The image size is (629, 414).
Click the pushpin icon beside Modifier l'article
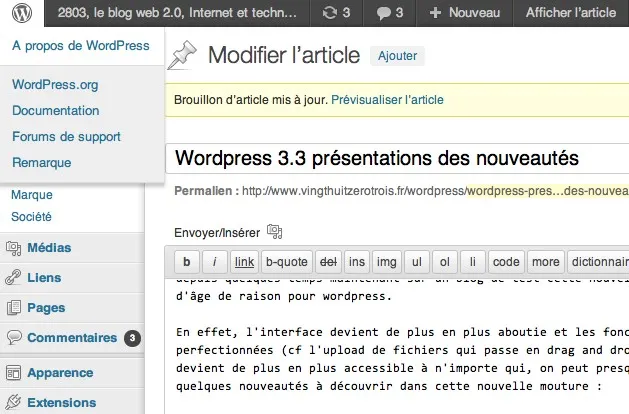pyautogui.click(x=182, y=55)
